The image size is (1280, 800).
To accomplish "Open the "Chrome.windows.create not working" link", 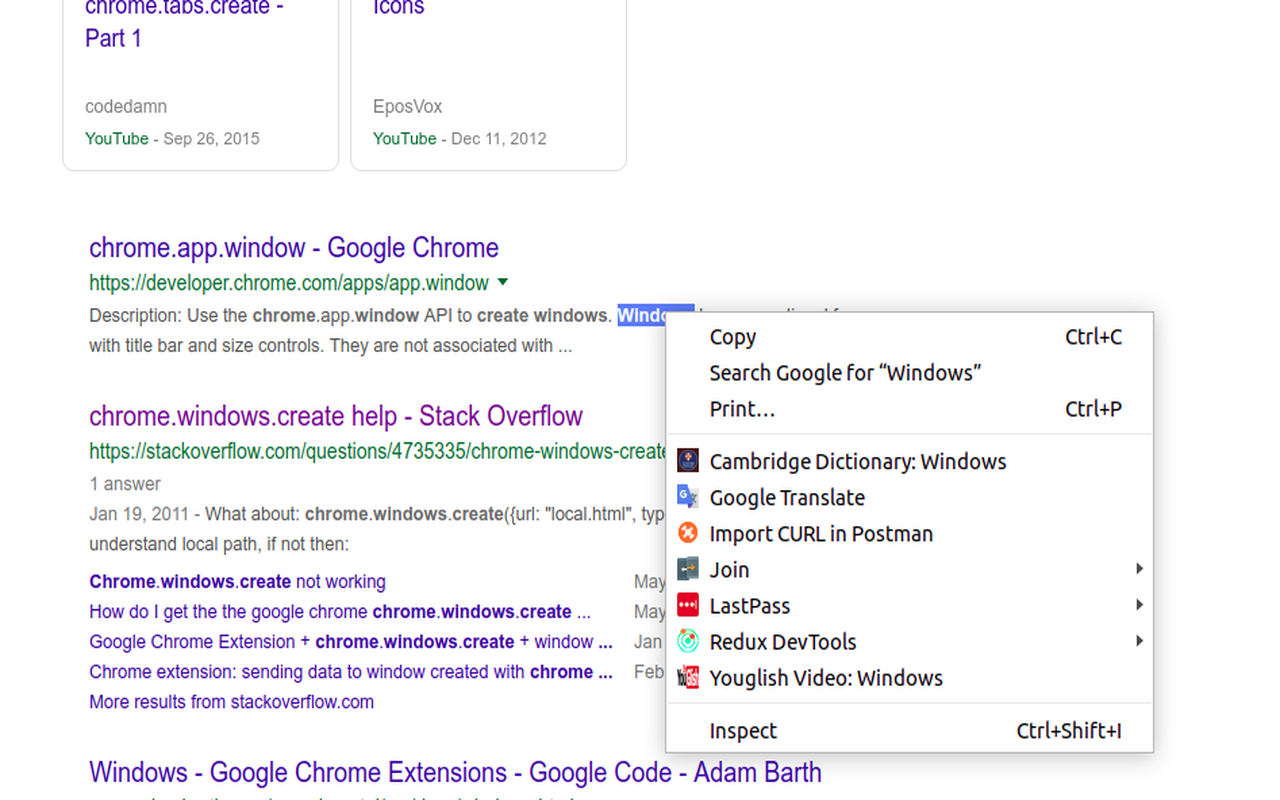I will pos(237,582).
